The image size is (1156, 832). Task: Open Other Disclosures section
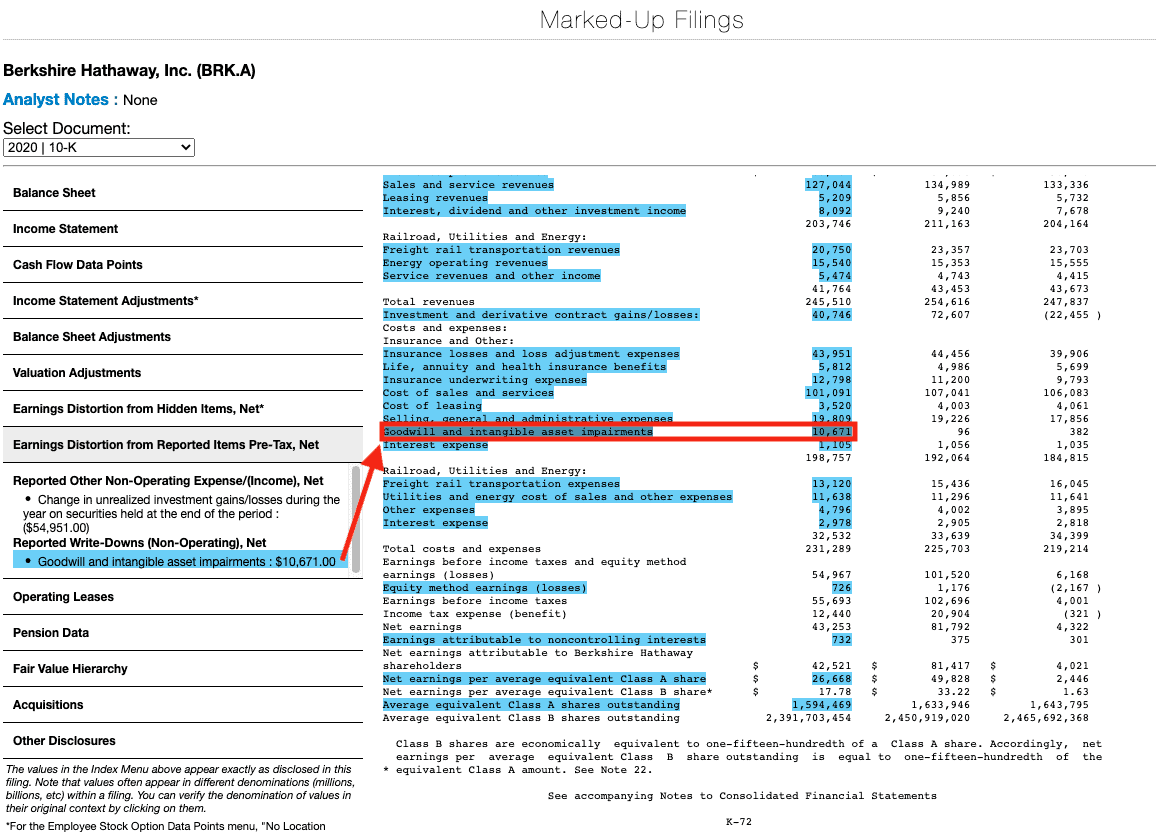(183, 741)
